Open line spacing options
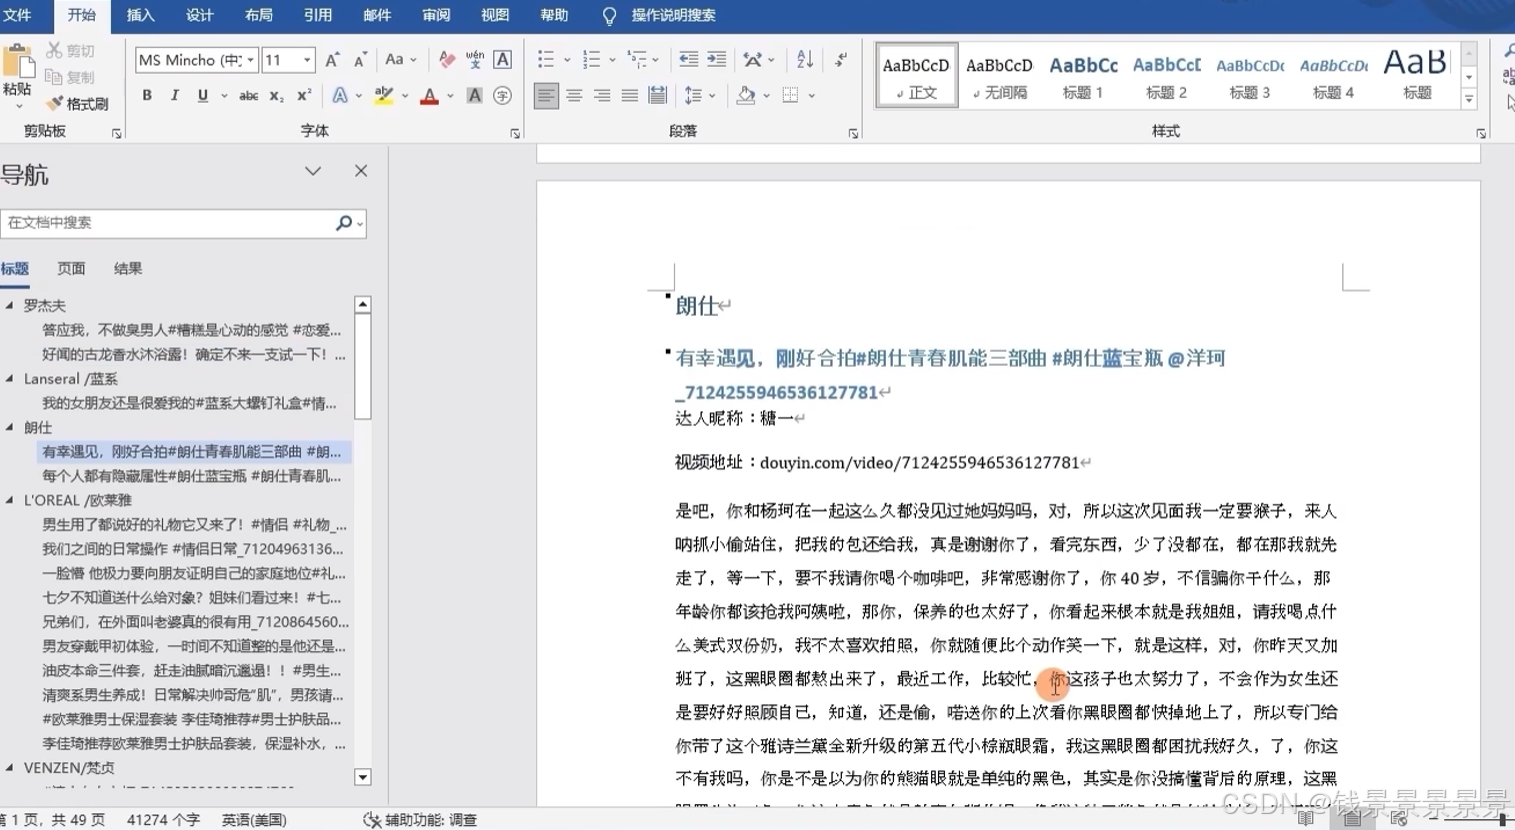 (694, 96)
